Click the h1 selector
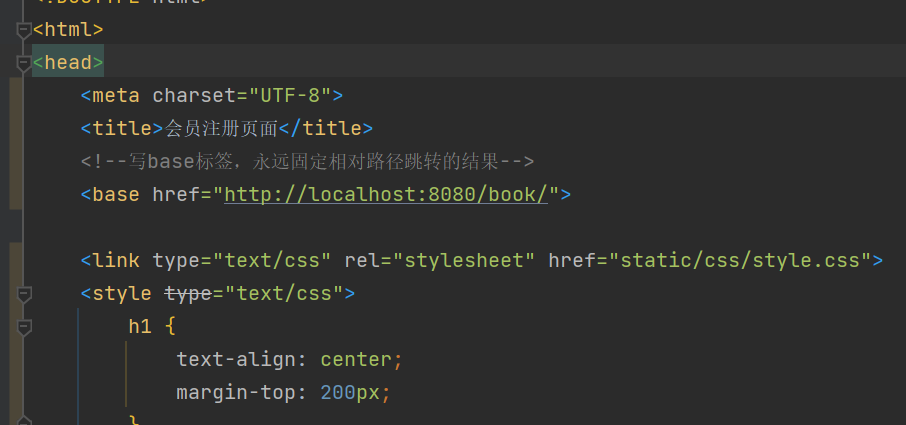The image size is (906, 425). coord(140,327)
